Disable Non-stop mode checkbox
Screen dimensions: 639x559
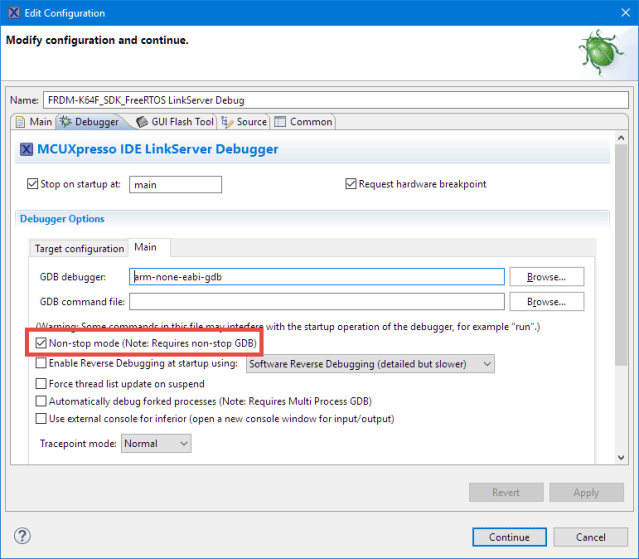[41, 343]
